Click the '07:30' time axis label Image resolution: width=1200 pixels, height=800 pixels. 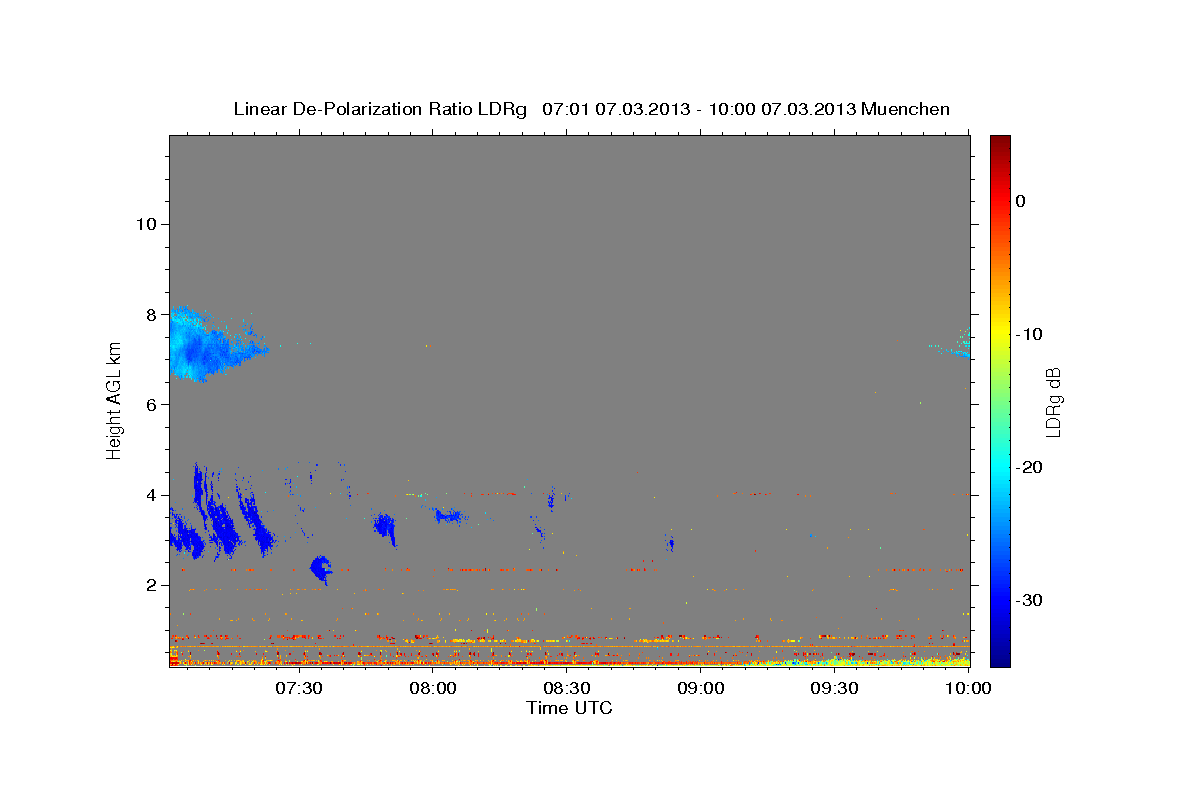click(298, 688)
